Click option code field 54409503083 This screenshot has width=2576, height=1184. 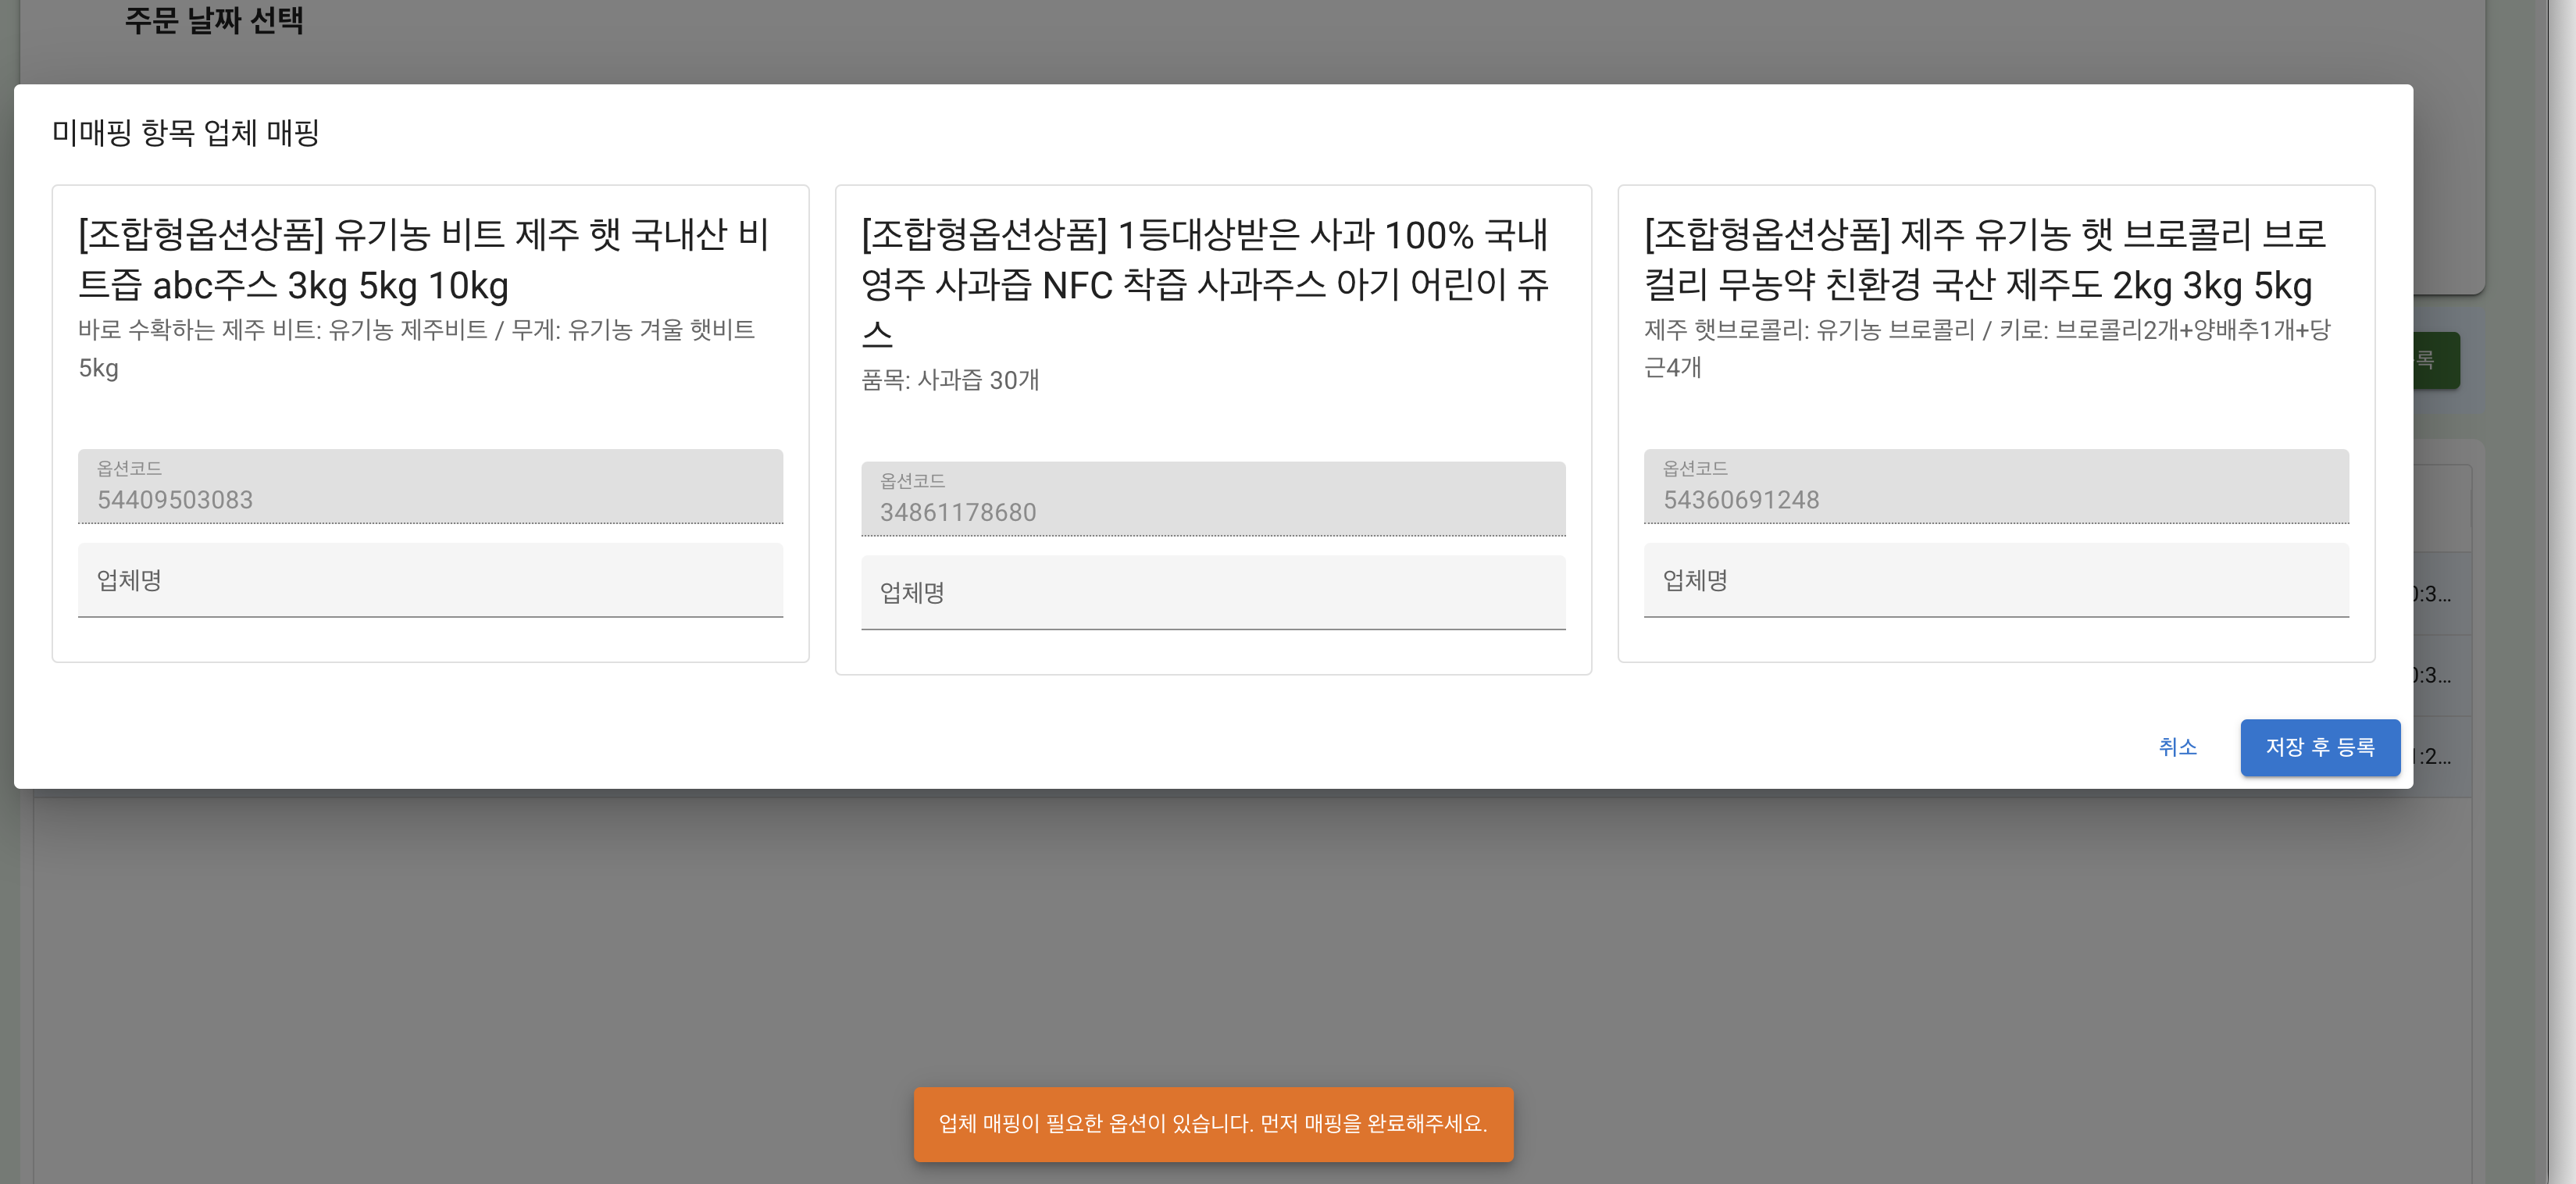(430, 488)
